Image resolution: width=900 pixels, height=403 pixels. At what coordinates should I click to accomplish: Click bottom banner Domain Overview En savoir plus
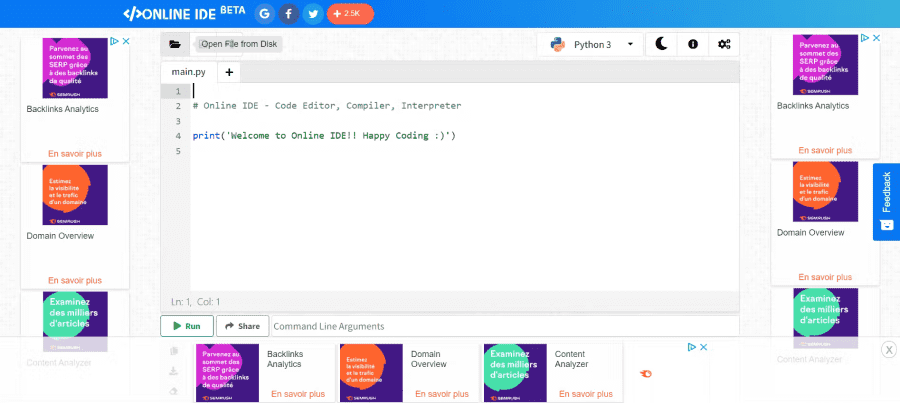[x=442, y=394]
